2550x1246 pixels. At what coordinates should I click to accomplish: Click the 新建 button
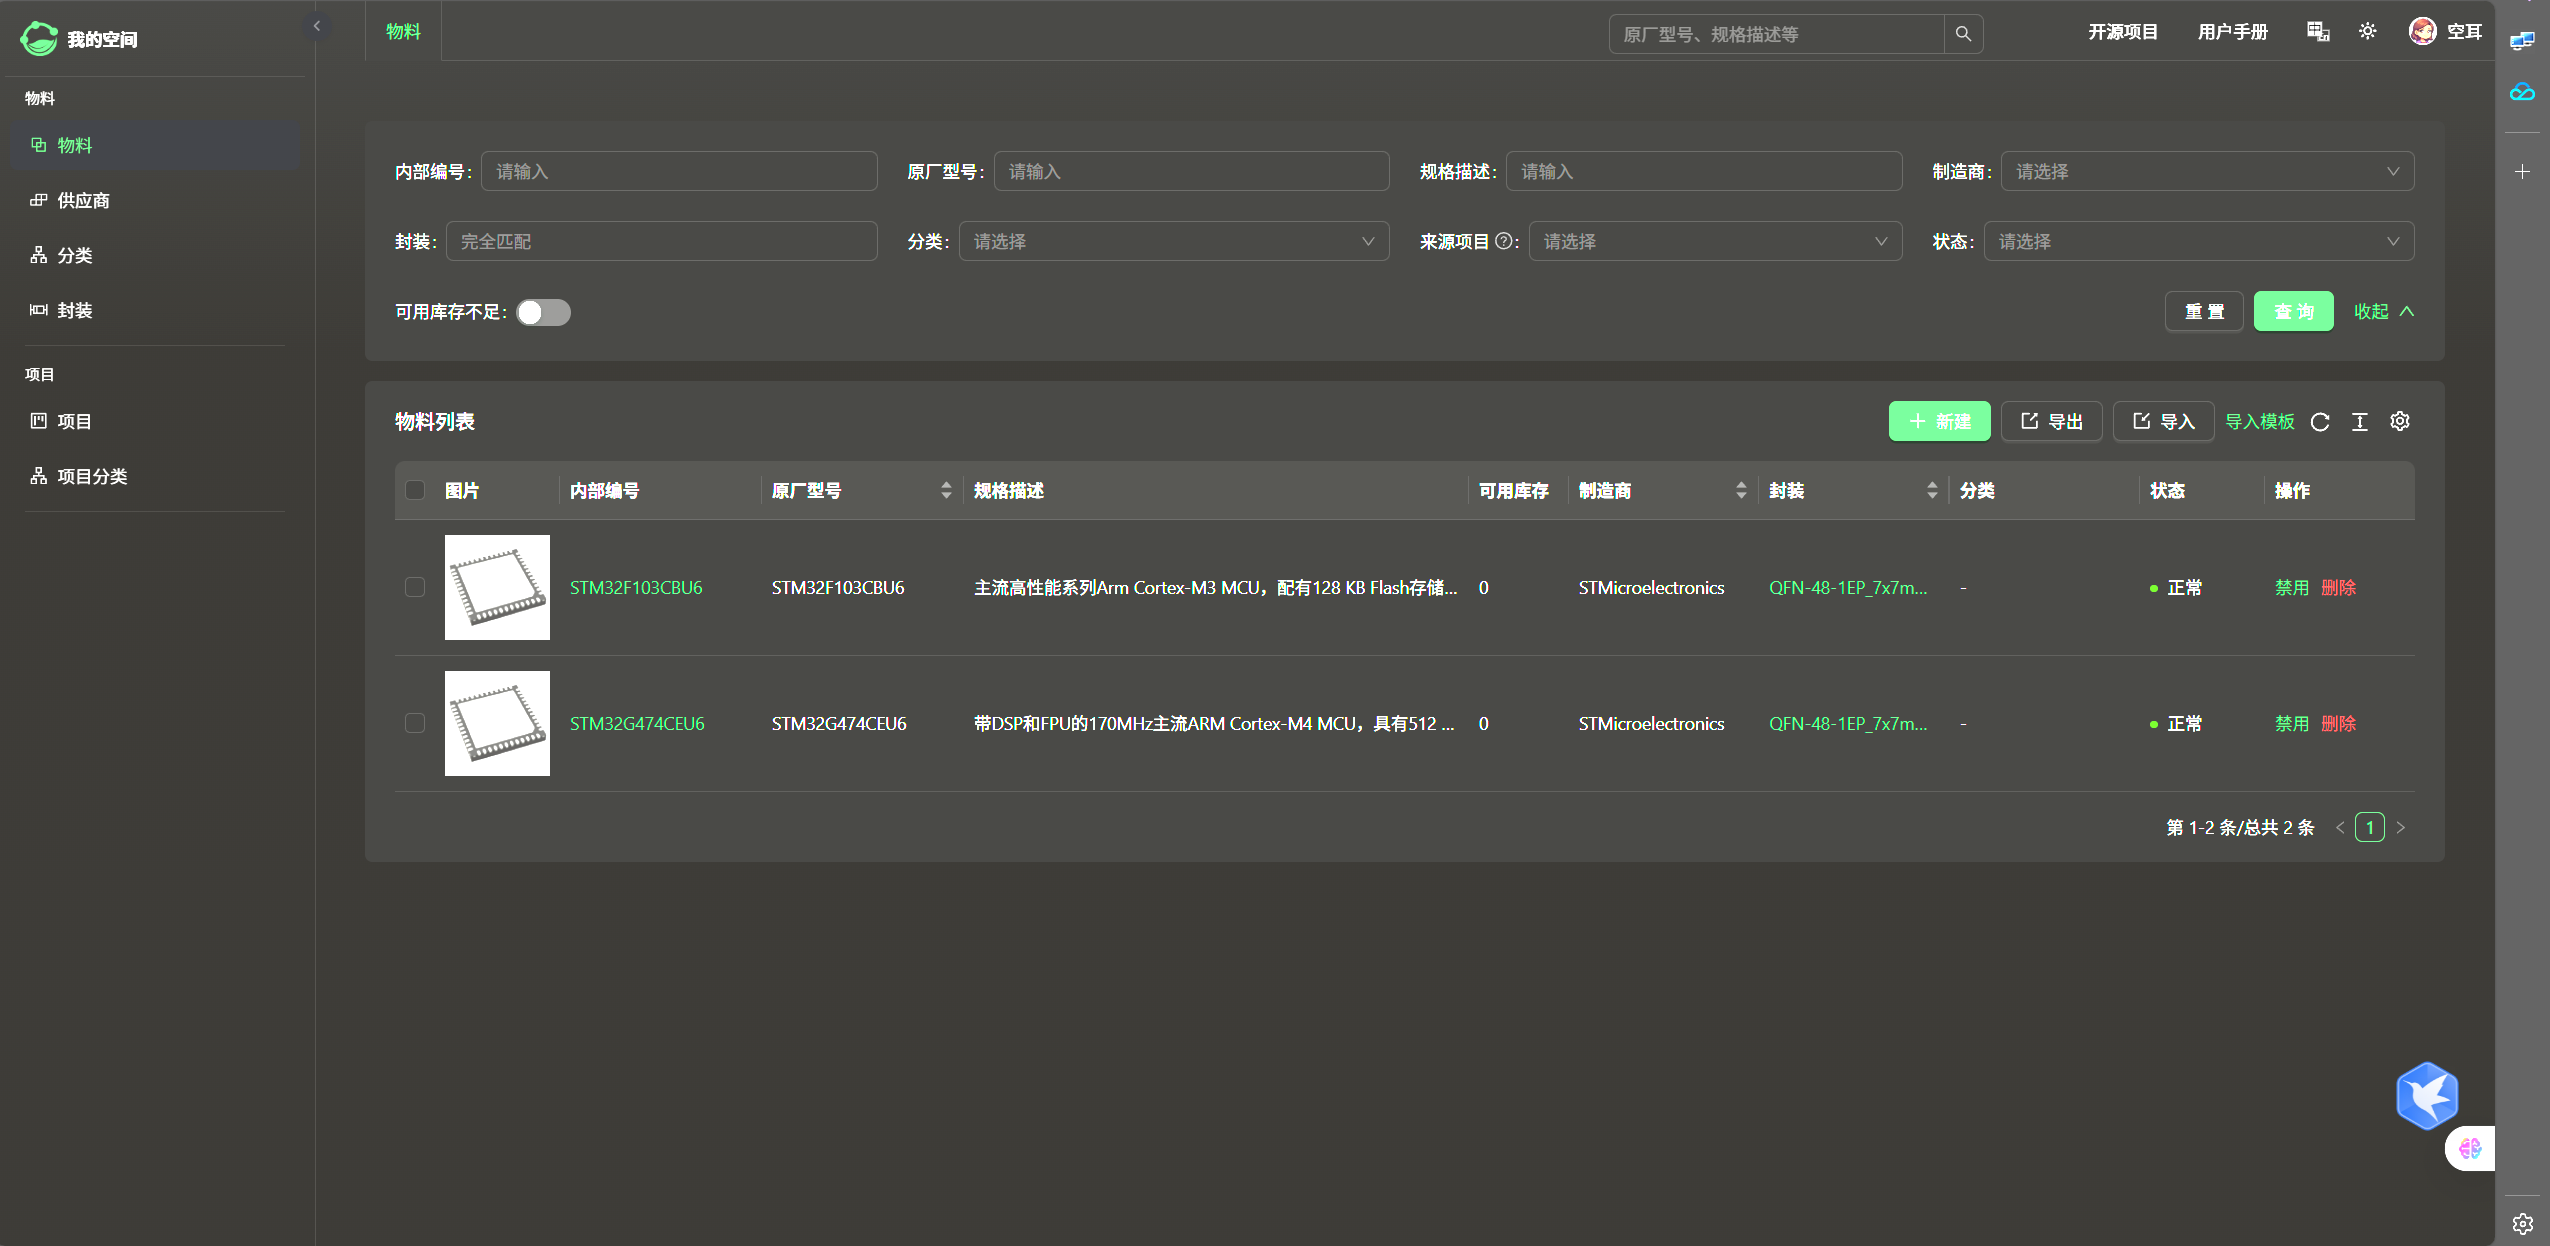coord(1940,421)
